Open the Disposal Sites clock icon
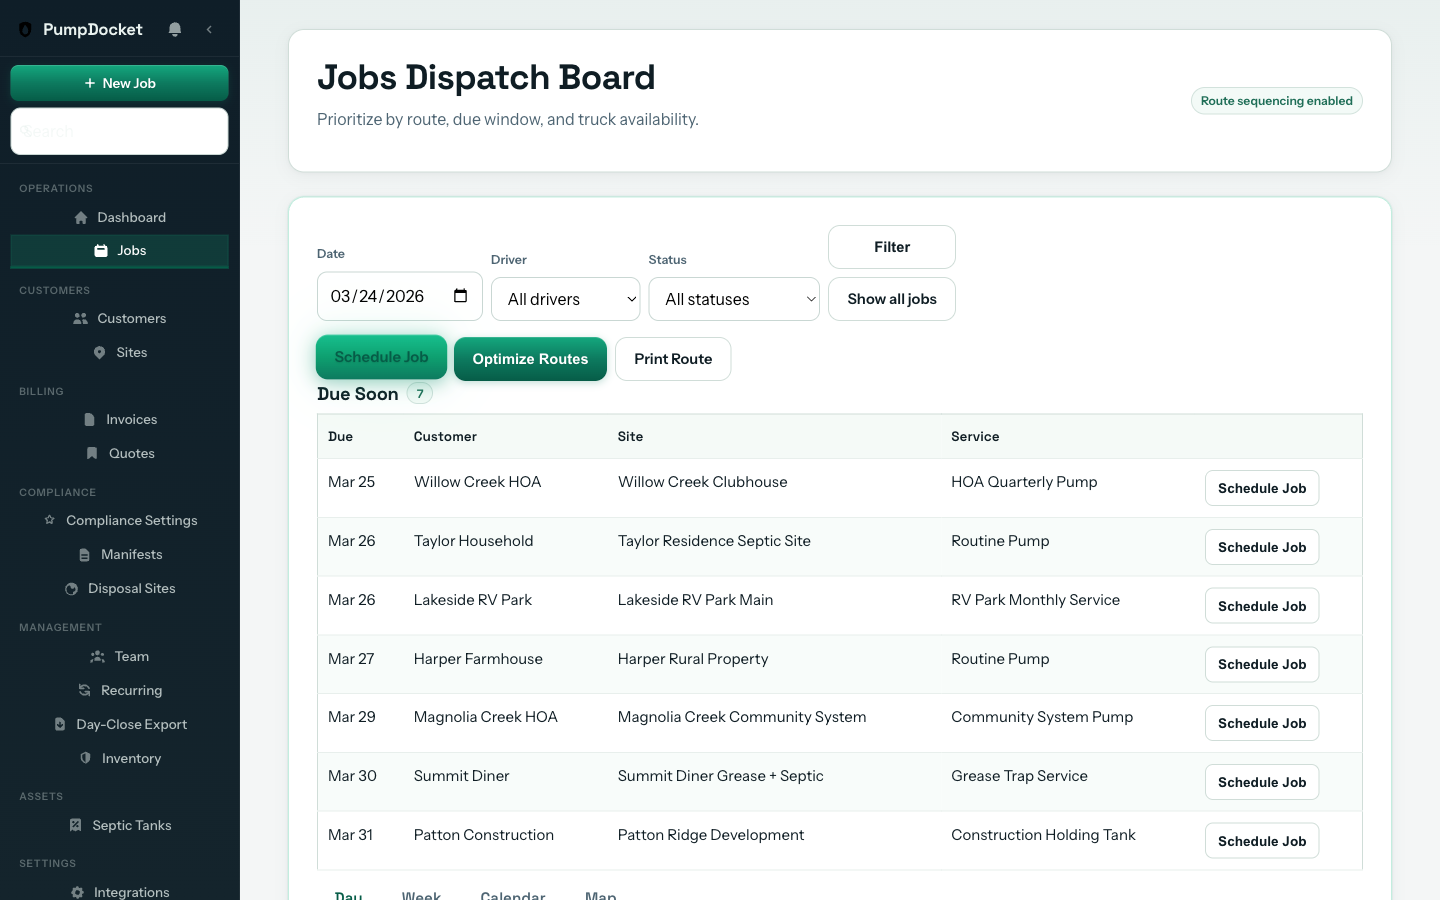 [x=71, y=588]
